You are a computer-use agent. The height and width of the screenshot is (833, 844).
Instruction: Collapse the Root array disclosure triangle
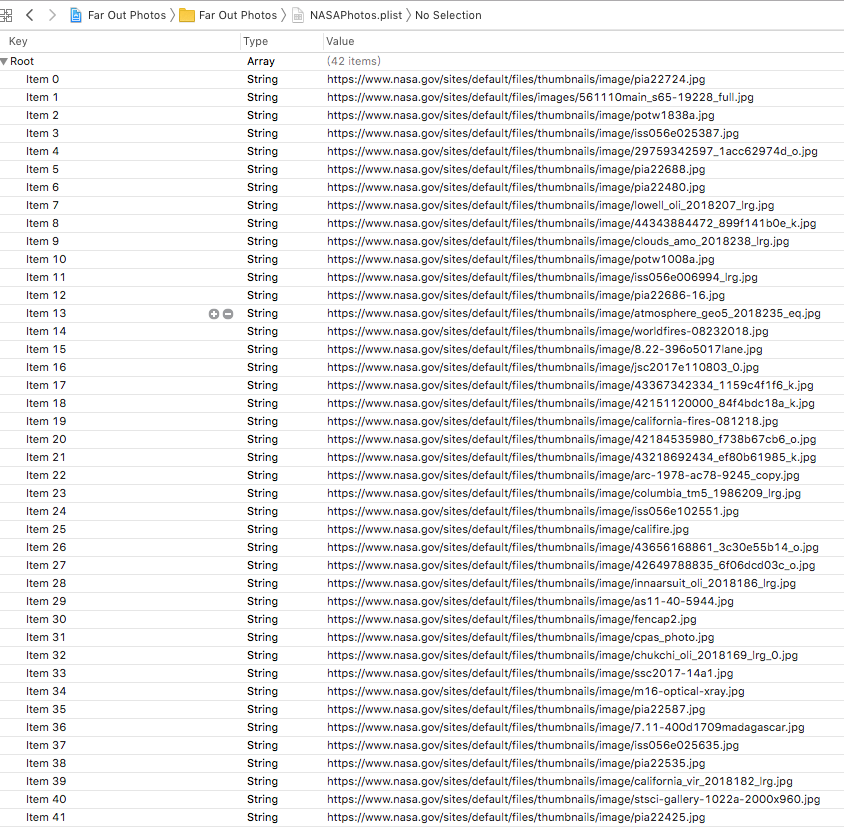pyautogui.click(x=4, y=61)
